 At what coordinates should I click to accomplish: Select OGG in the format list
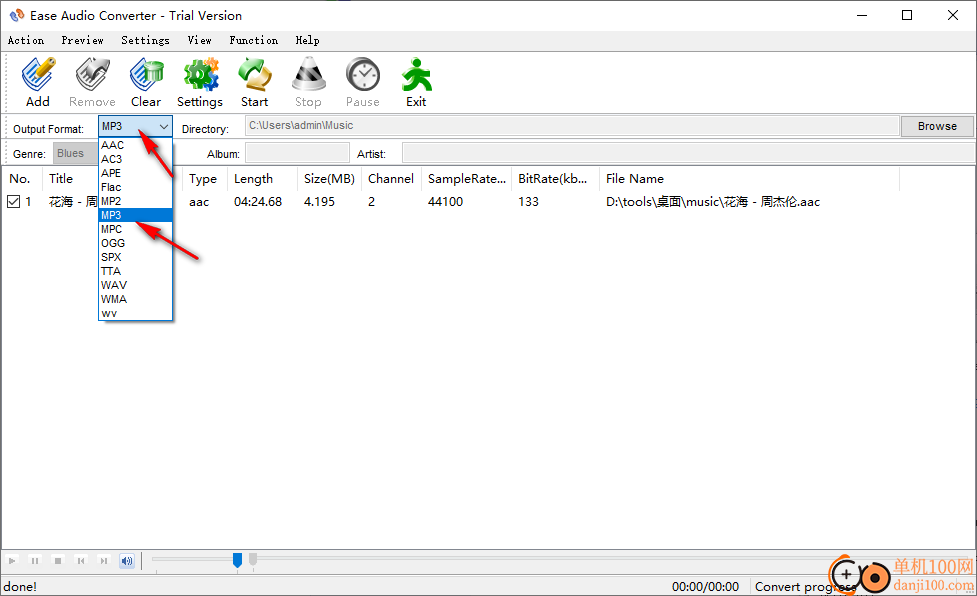[135, 243]
